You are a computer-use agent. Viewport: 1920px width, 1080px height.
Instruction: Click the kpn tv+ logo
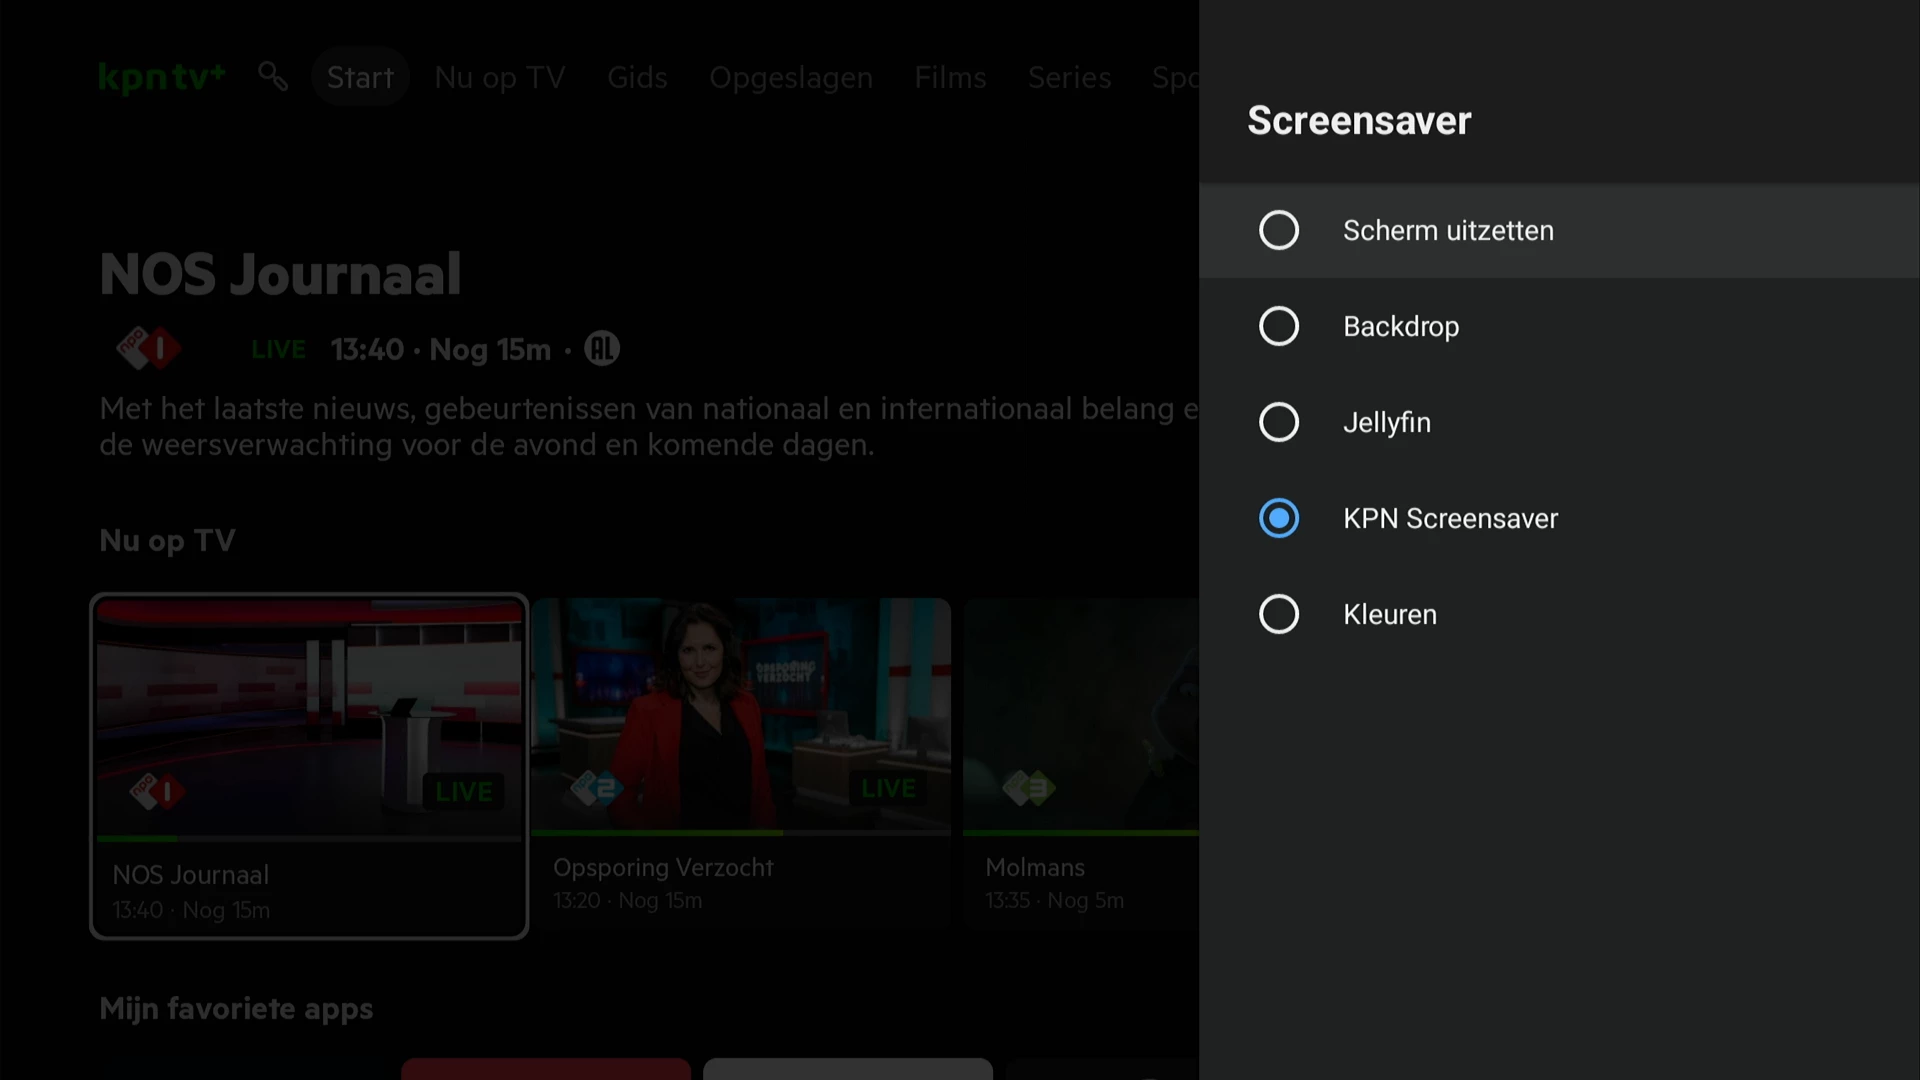click(162, 77)
